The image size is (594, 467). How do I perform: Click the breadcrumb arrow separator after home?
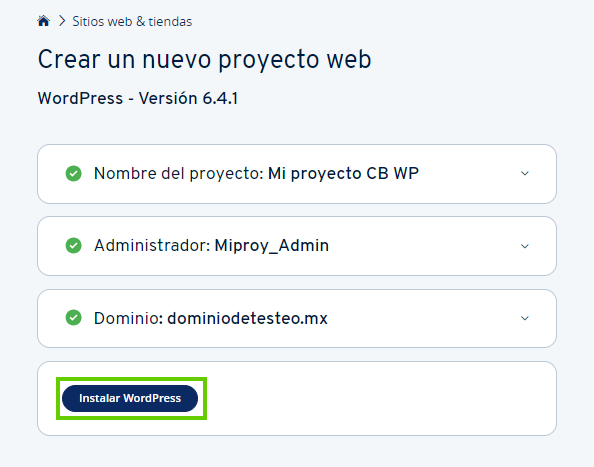[x=62, y=21]
